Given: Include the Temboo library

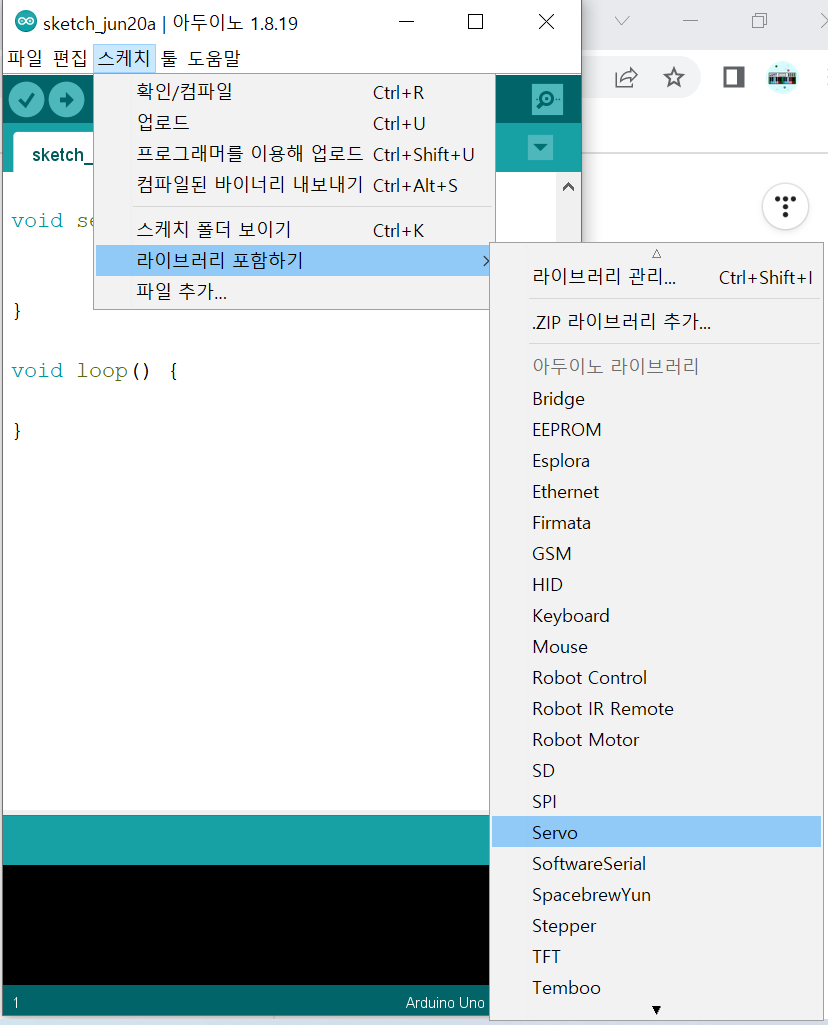Looking at the screenshot, I should (x=656, y=988).
